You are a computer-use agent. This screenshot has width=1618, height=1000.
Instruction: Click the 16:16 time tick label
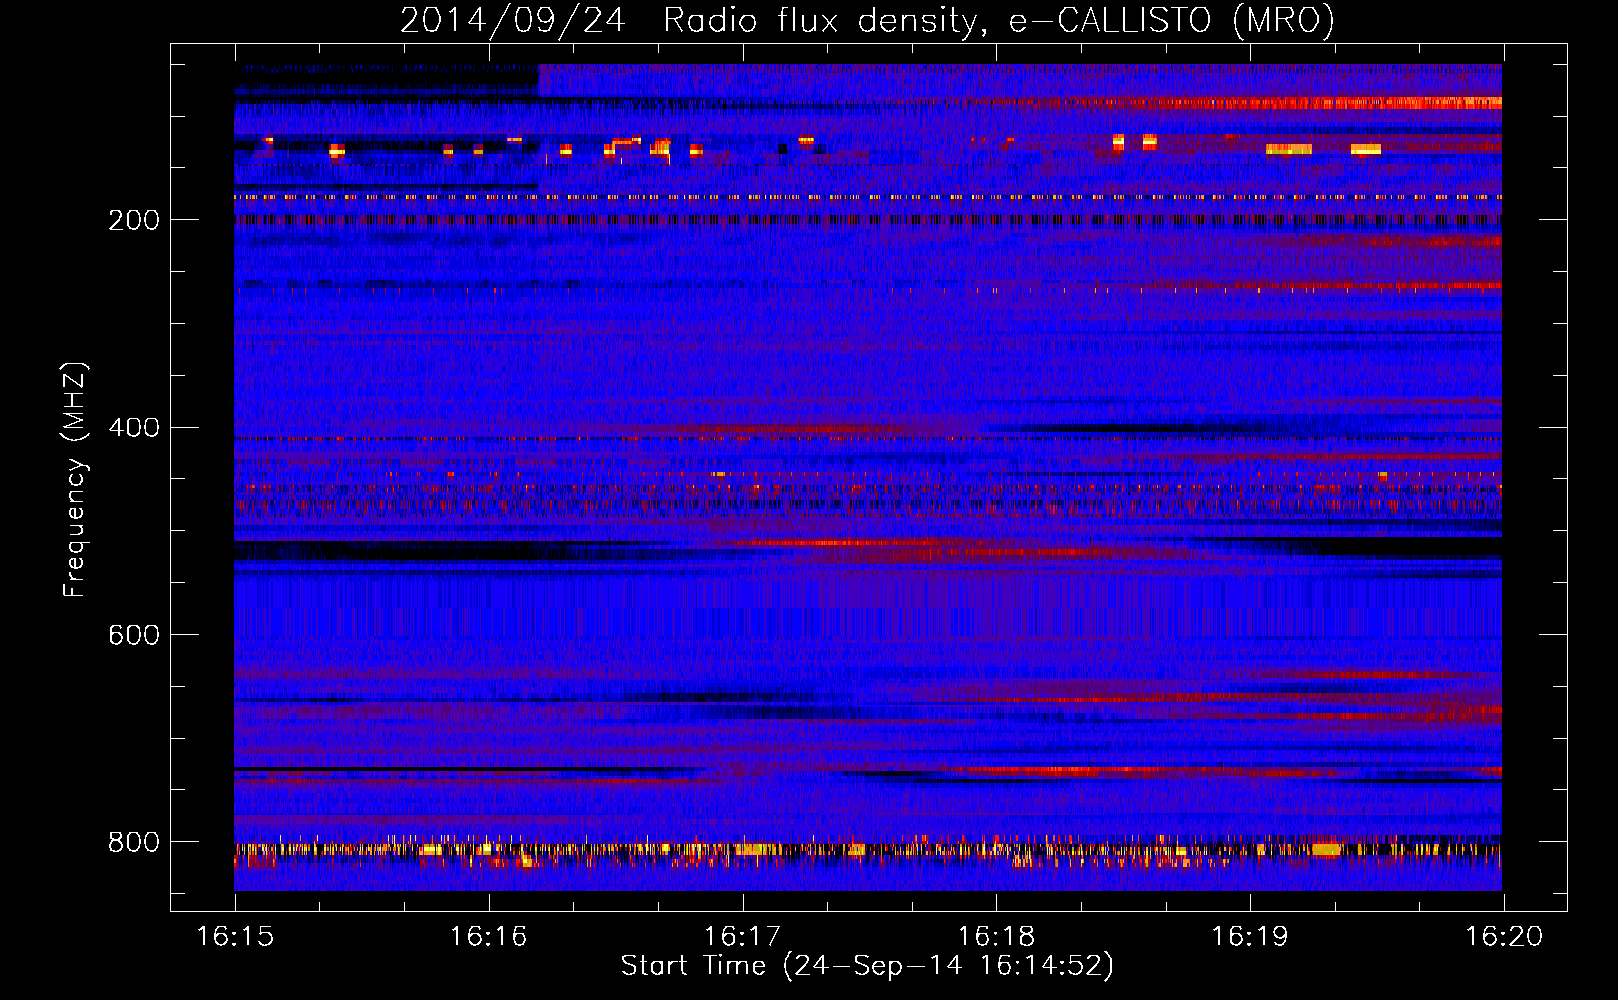pos(488,937)
